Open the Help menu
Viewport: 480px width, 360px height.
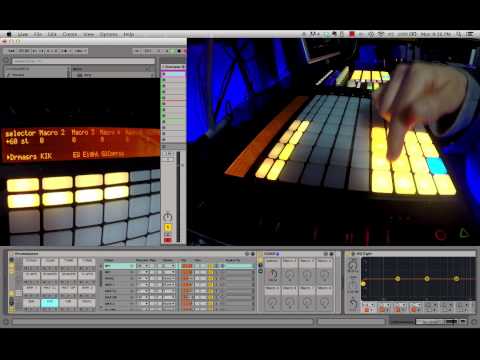click(x=129, y=34)
